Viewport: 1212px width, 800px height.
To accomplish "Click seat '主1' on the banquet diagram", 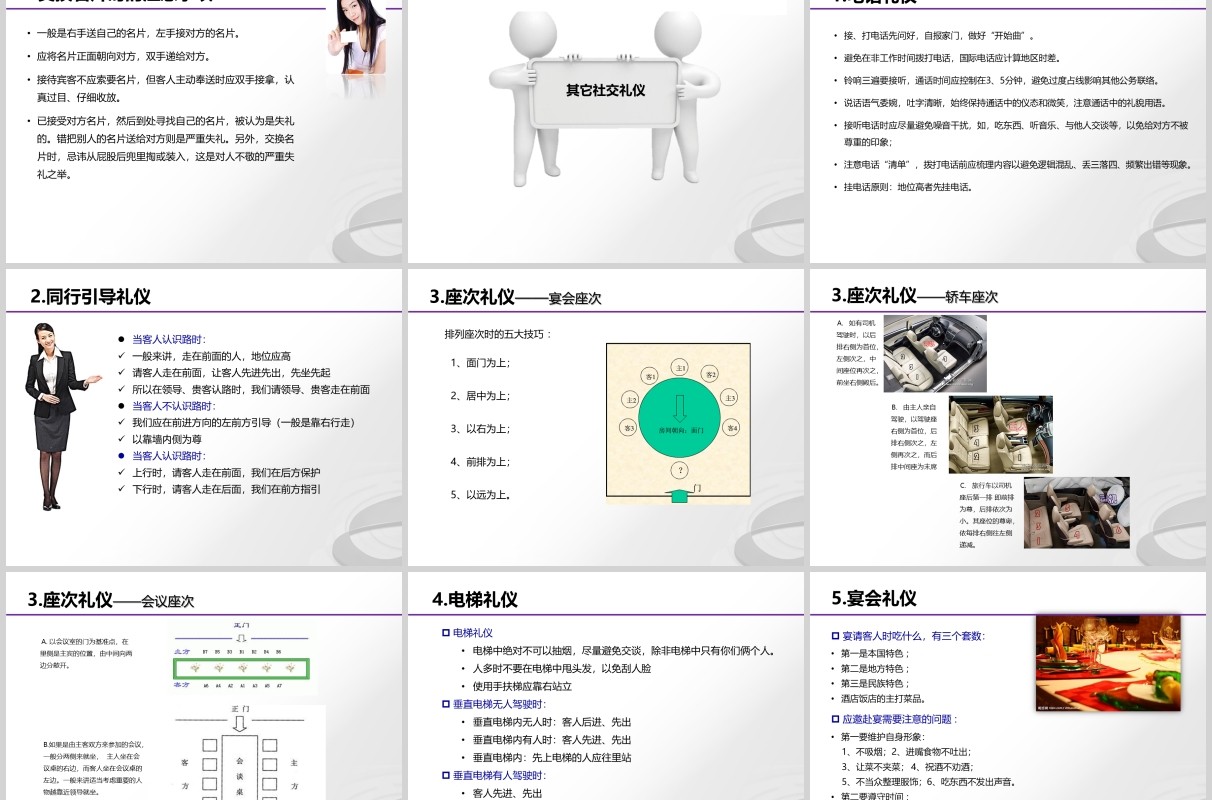I will tap(679, 367).
